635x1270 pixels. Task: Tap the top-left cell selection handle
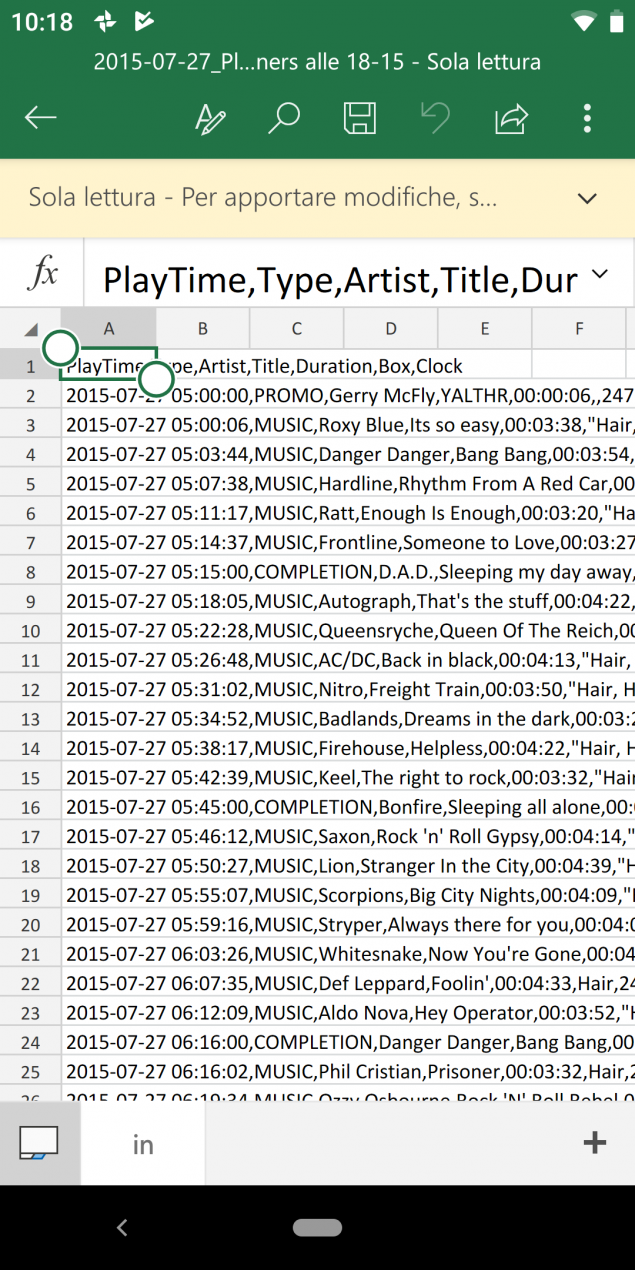(61, 348)
